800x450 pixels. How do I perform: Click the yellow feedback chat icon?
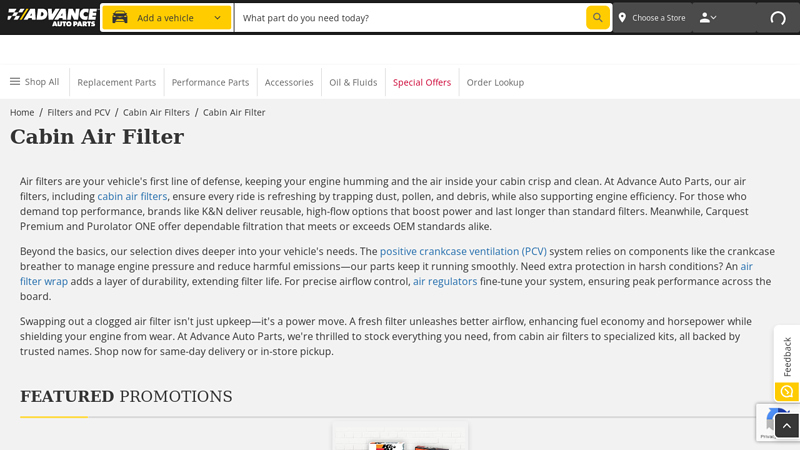click(786, 391)
